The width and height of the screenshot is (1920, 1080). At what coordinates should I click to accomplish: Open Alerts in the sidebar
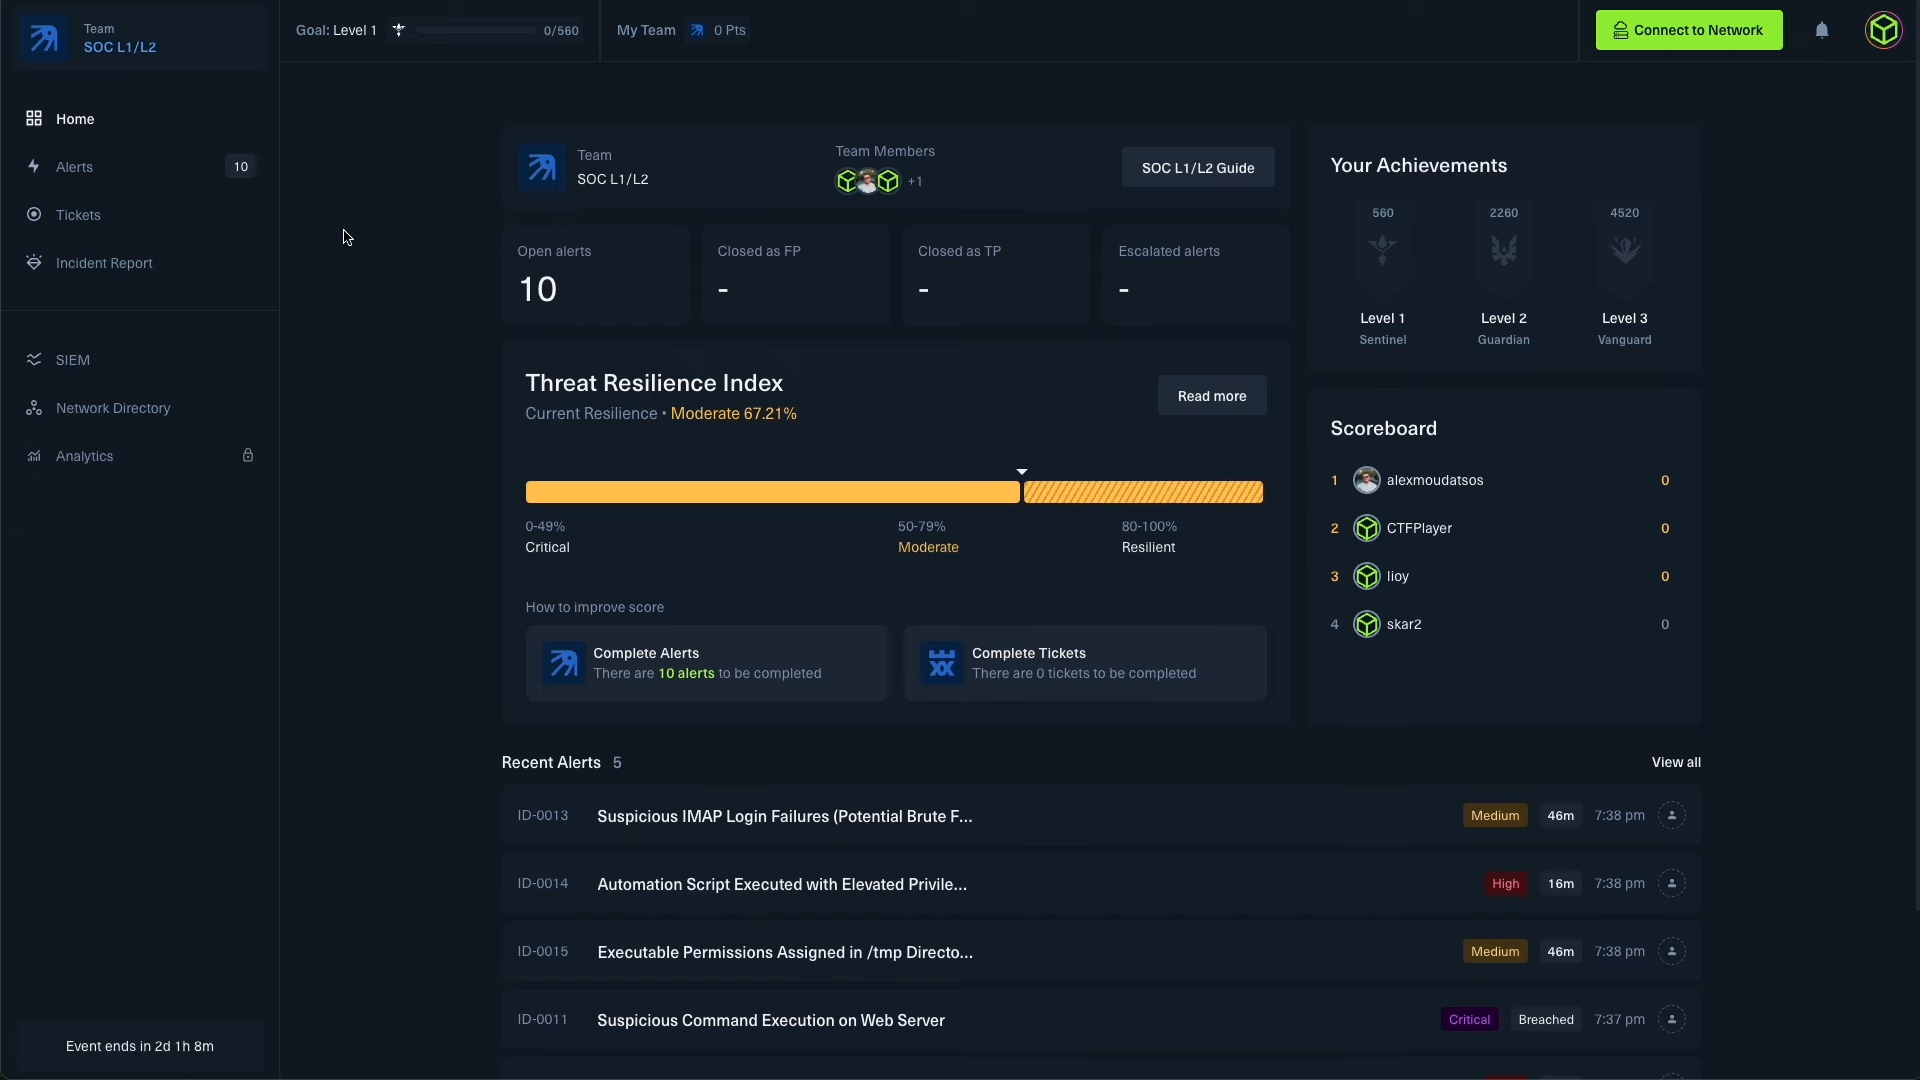(x=75, y=167)
